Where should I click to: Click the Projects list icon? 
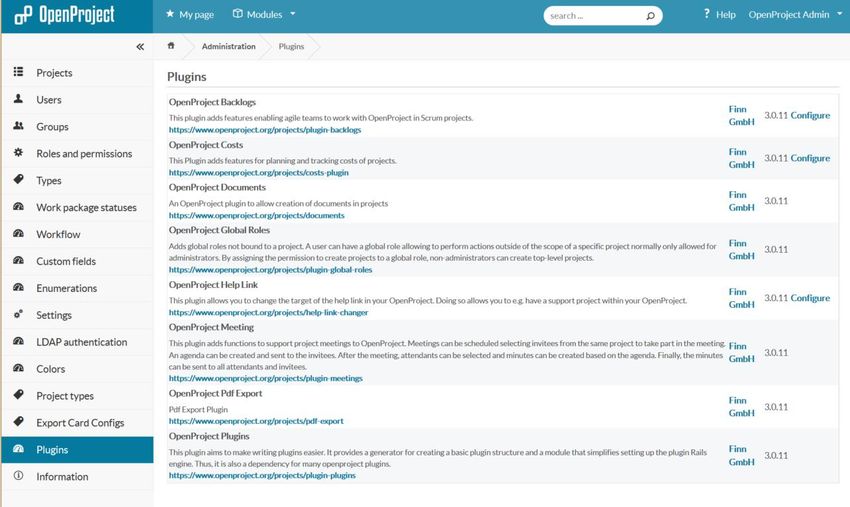pos(18,72)
